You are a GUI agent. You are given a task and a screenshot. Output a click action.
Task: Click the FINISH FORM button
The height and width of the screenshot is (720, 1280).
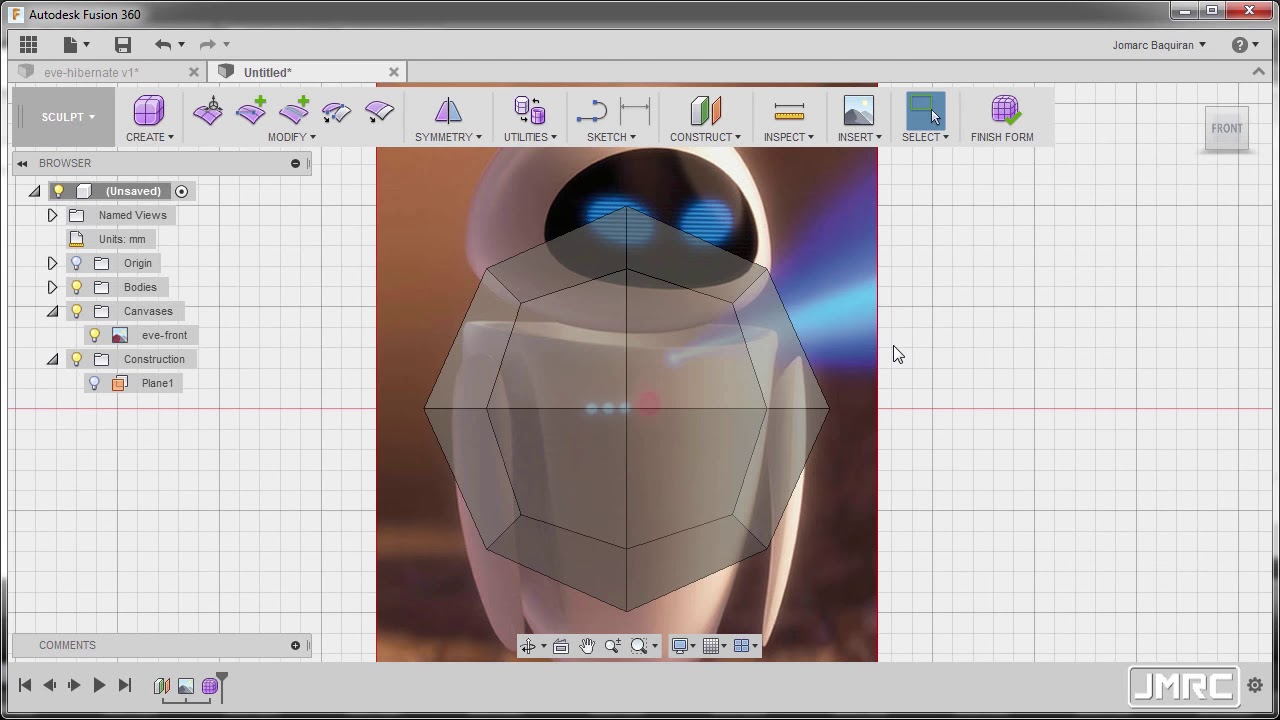[x=1002, y=137]
